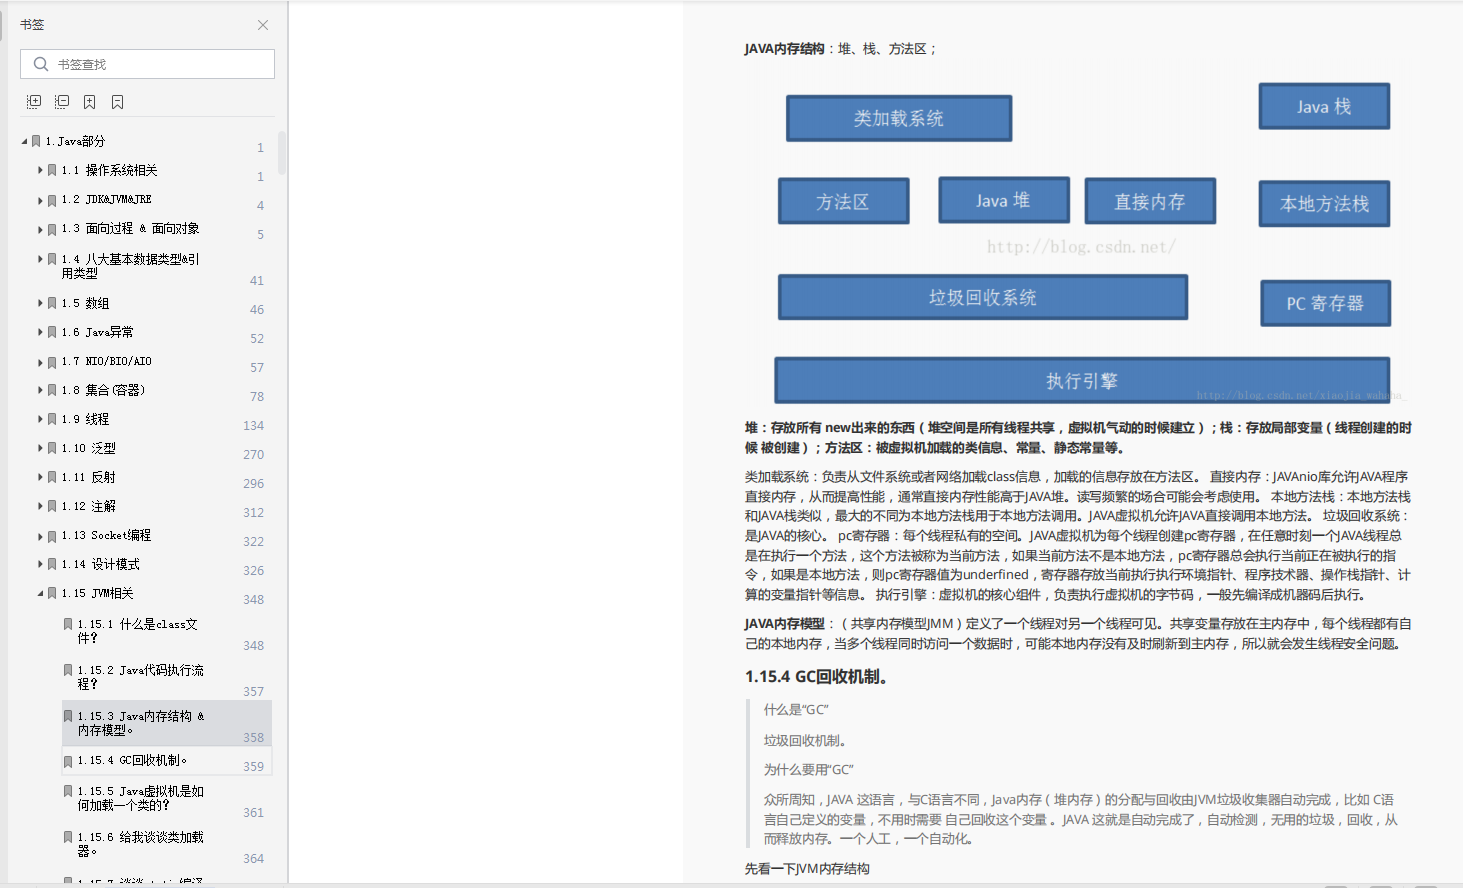Screen dimensions: 1463x888
Task: Expand the 1.10 泛型 bookmark
Action: click(40, 448)
